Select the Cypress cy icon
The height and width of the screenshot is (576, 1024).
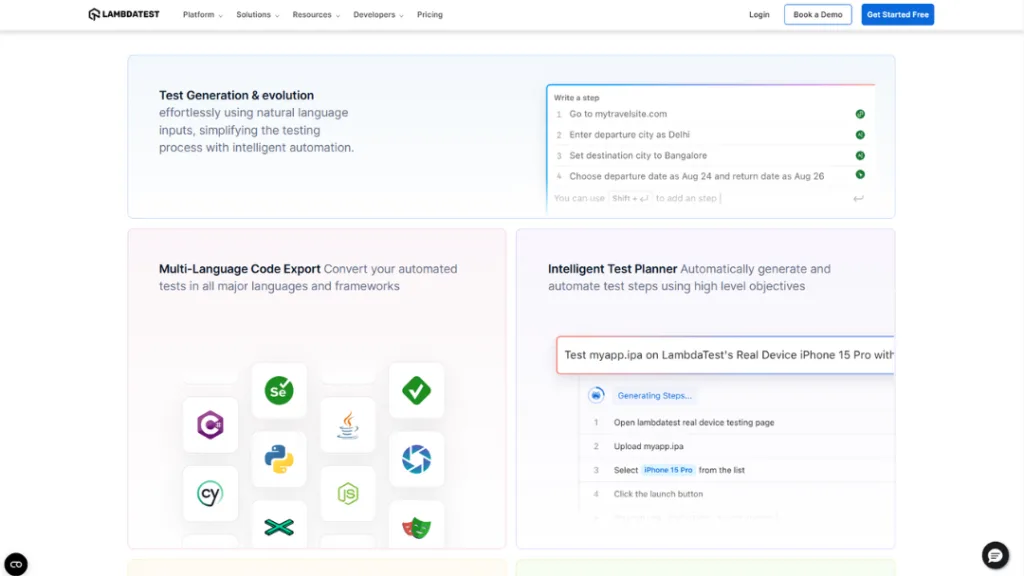(210, 494)
